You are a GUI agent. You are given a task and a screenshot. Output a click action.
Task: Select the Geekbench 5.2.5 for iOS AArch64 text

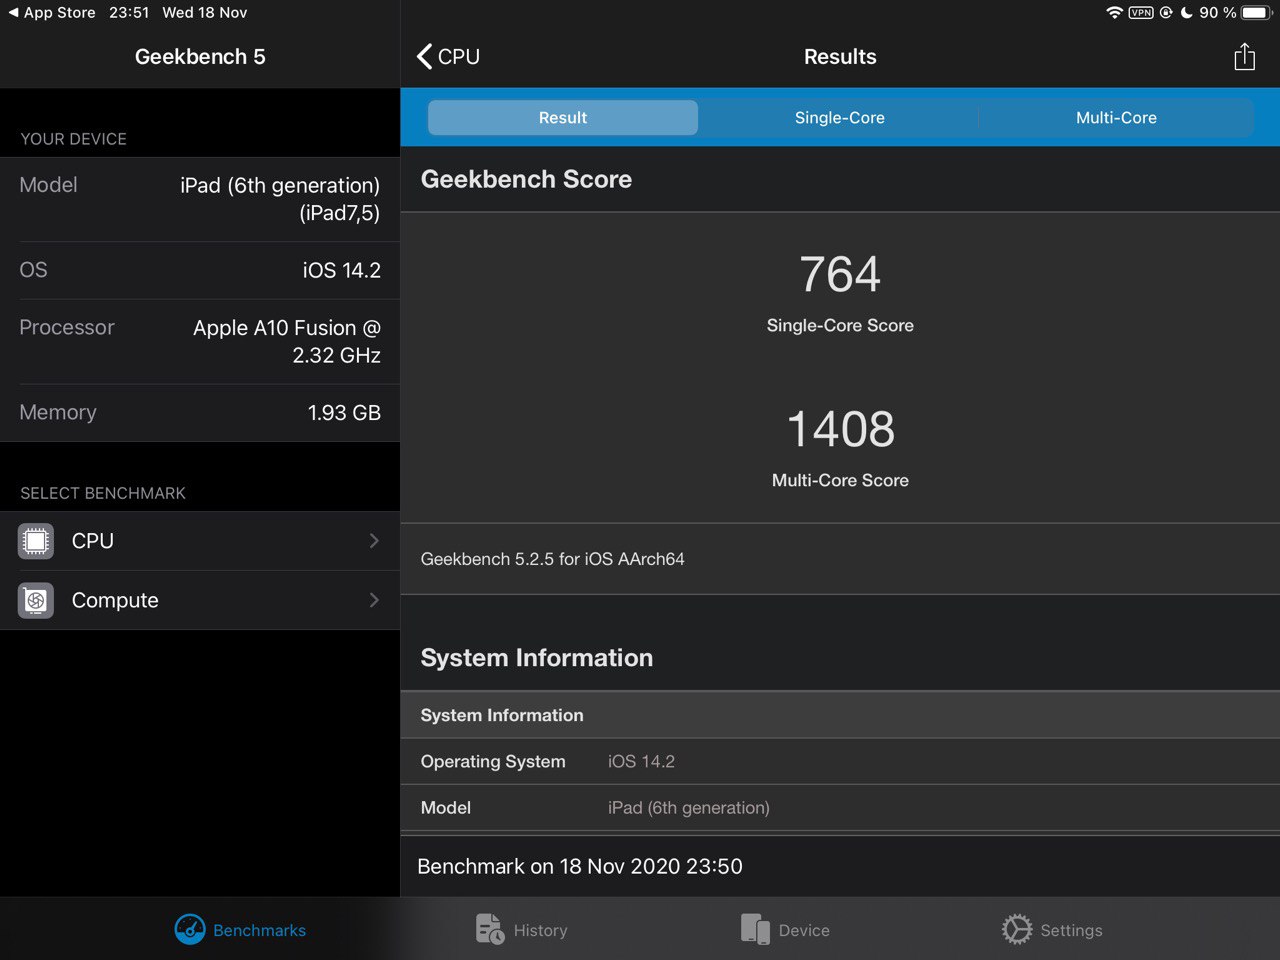point(552,559)
